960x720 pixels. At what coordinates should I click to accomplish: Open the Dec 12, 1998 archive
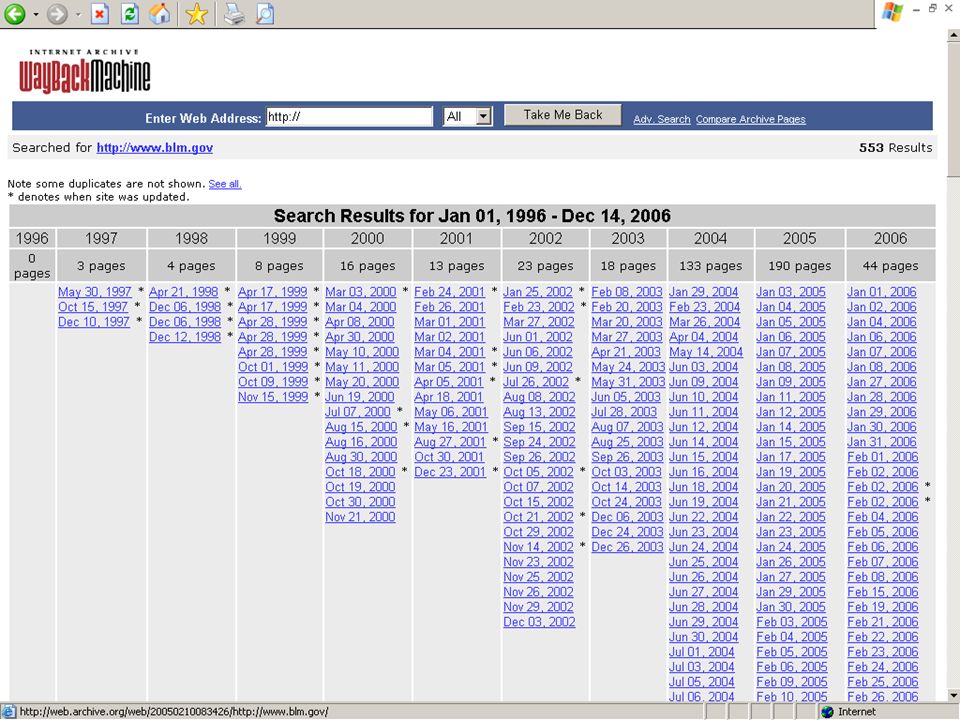(x=185, y=337)
